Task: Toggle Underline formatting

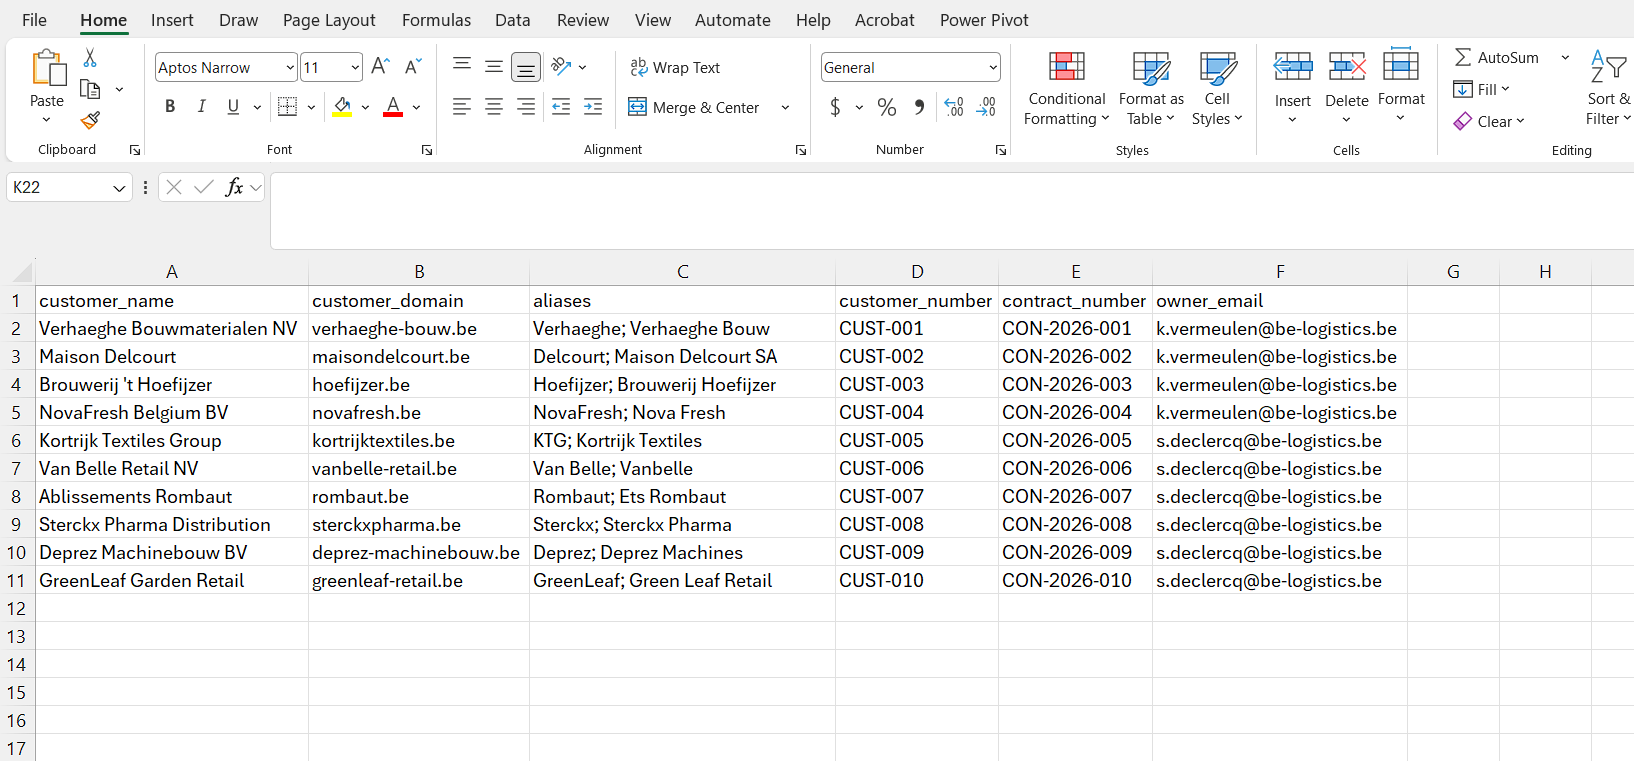Action: pos(233,107)
